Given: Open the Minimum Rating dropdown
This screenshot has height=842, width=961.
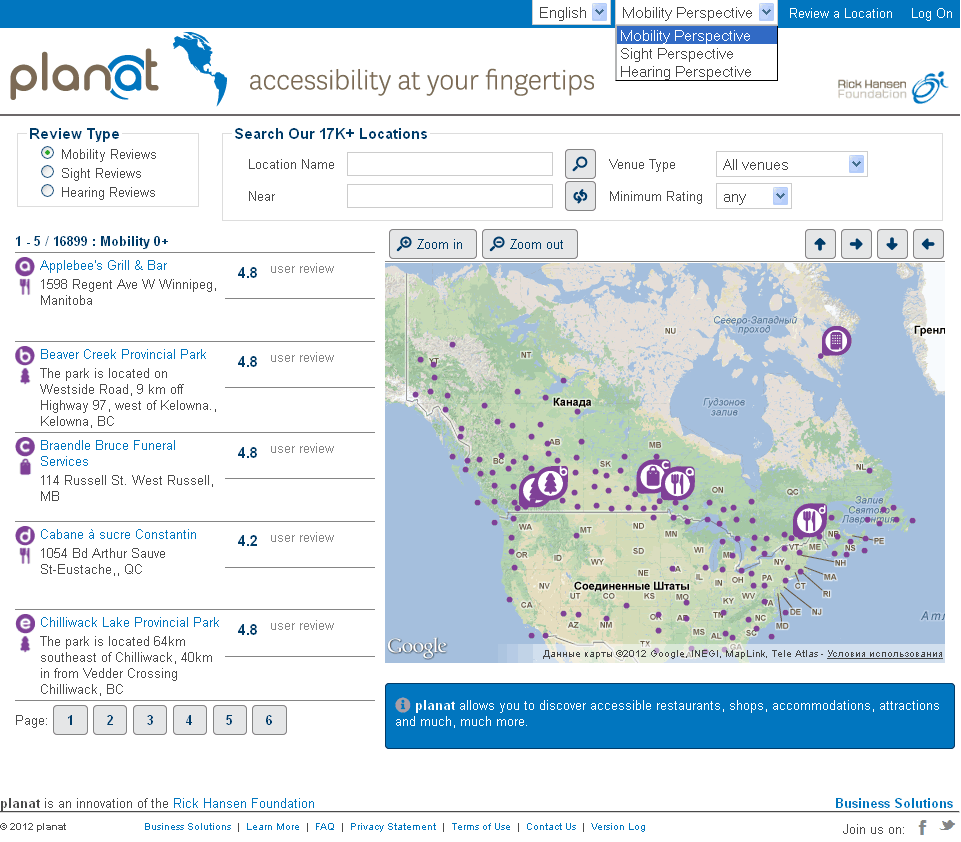Looking at the screenshot, I should (x=753, y=197).
